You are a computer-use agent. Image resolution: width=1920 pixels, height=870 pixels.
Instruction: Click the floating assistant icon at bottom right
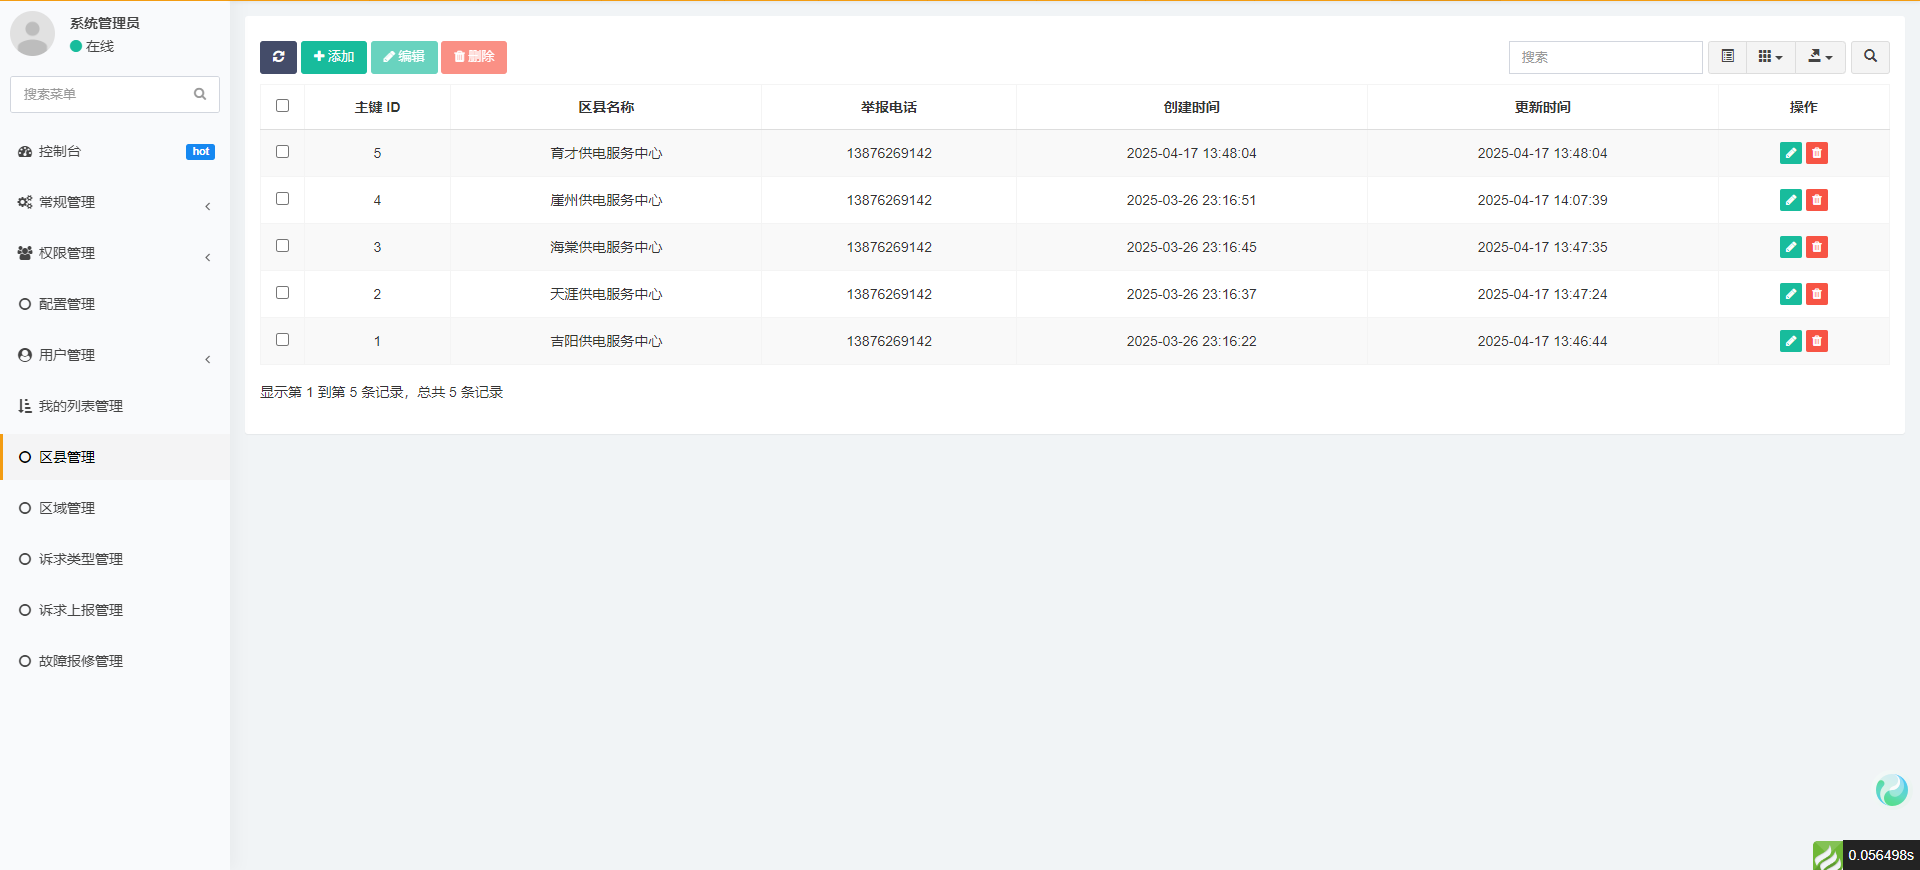pos(1891,790)
